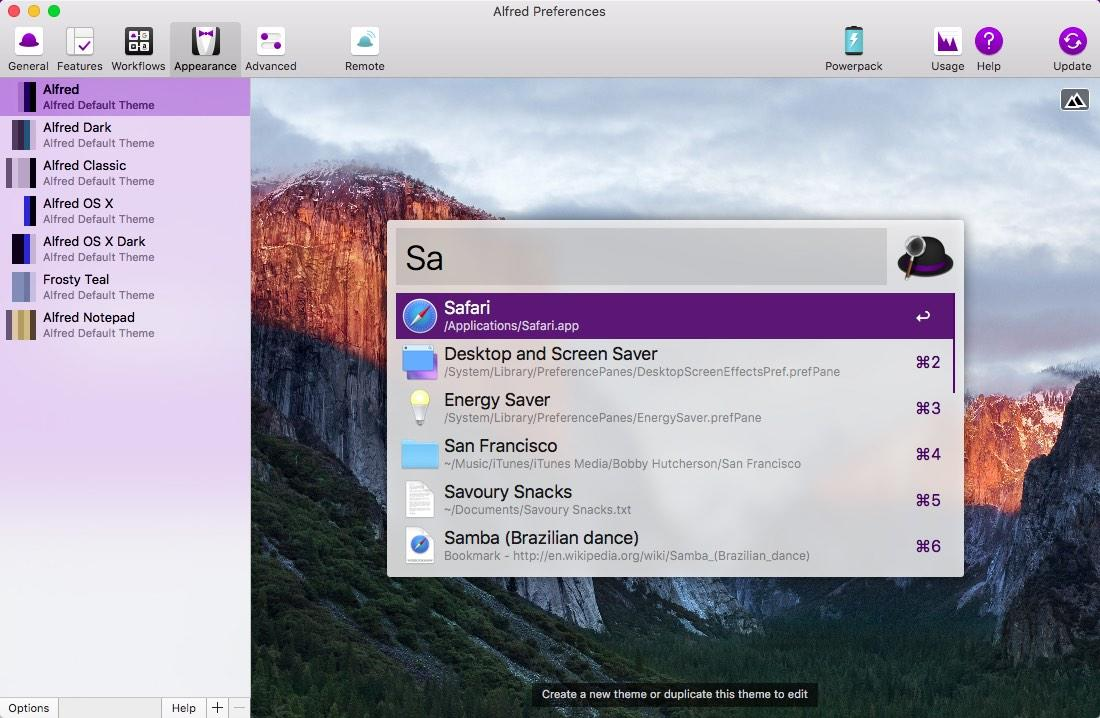The image size is (1100, 718).
Task: Select the Samba (Brazilian dance) bookmark
Action: coord(673,546)
